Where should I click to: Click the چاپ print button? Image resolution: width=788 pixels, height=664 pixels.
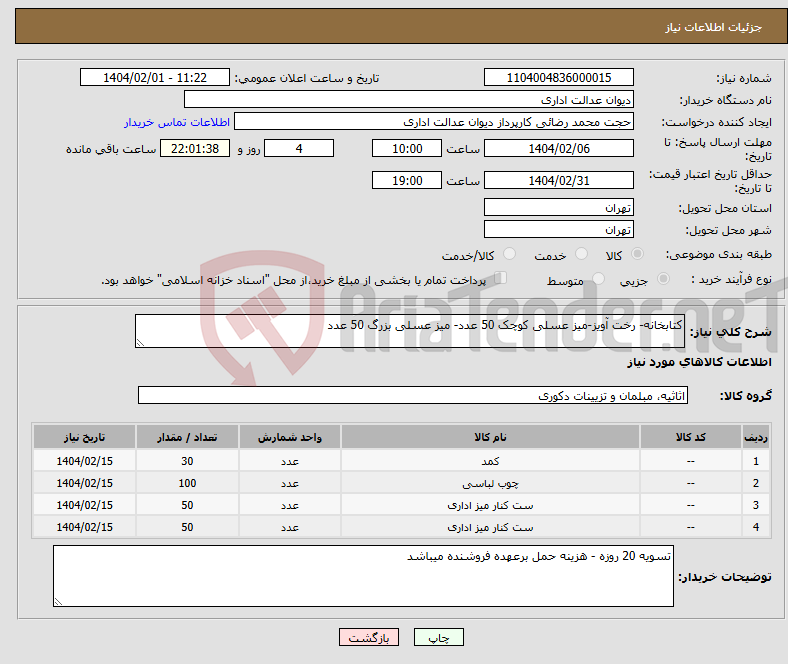[x=439, y=637]
